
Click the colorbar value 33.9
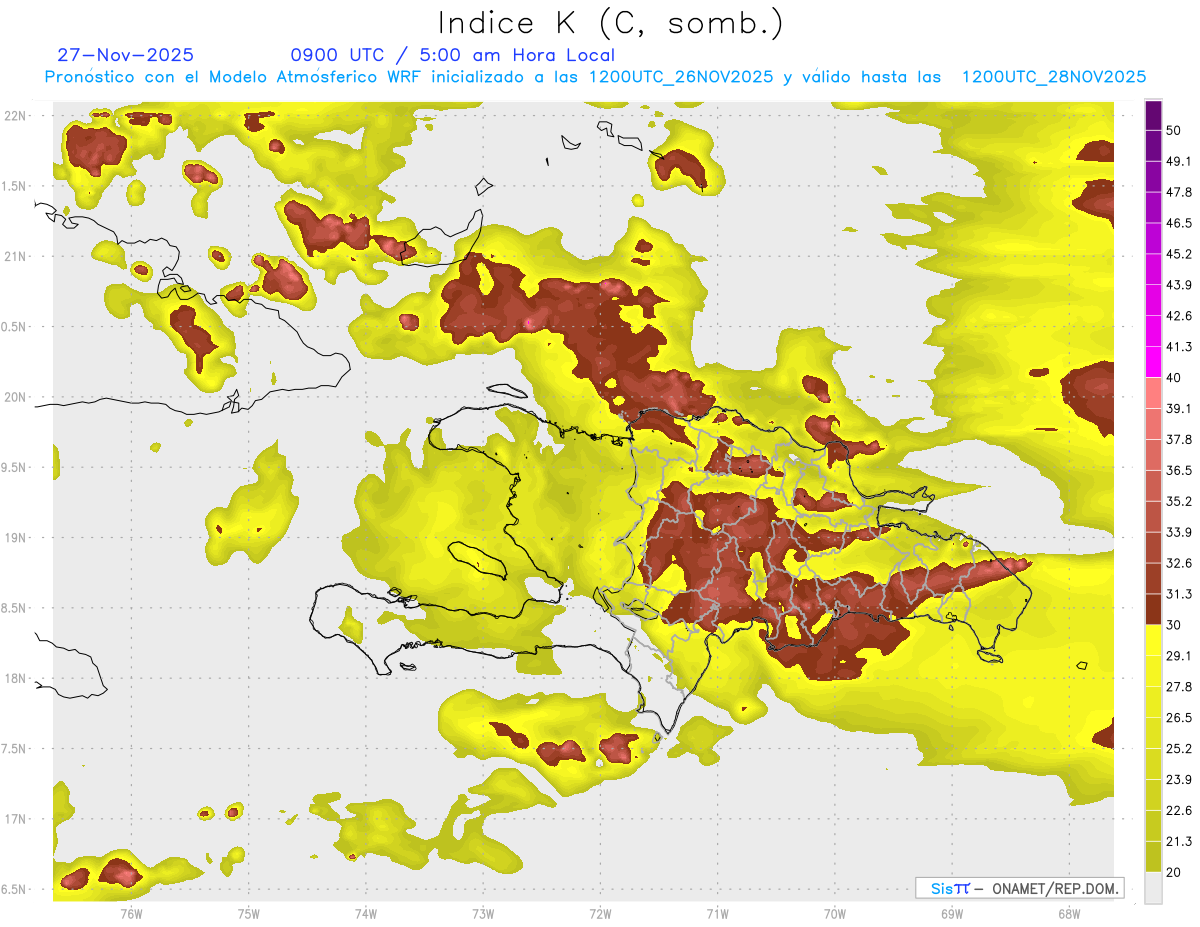coord(1179,532)
